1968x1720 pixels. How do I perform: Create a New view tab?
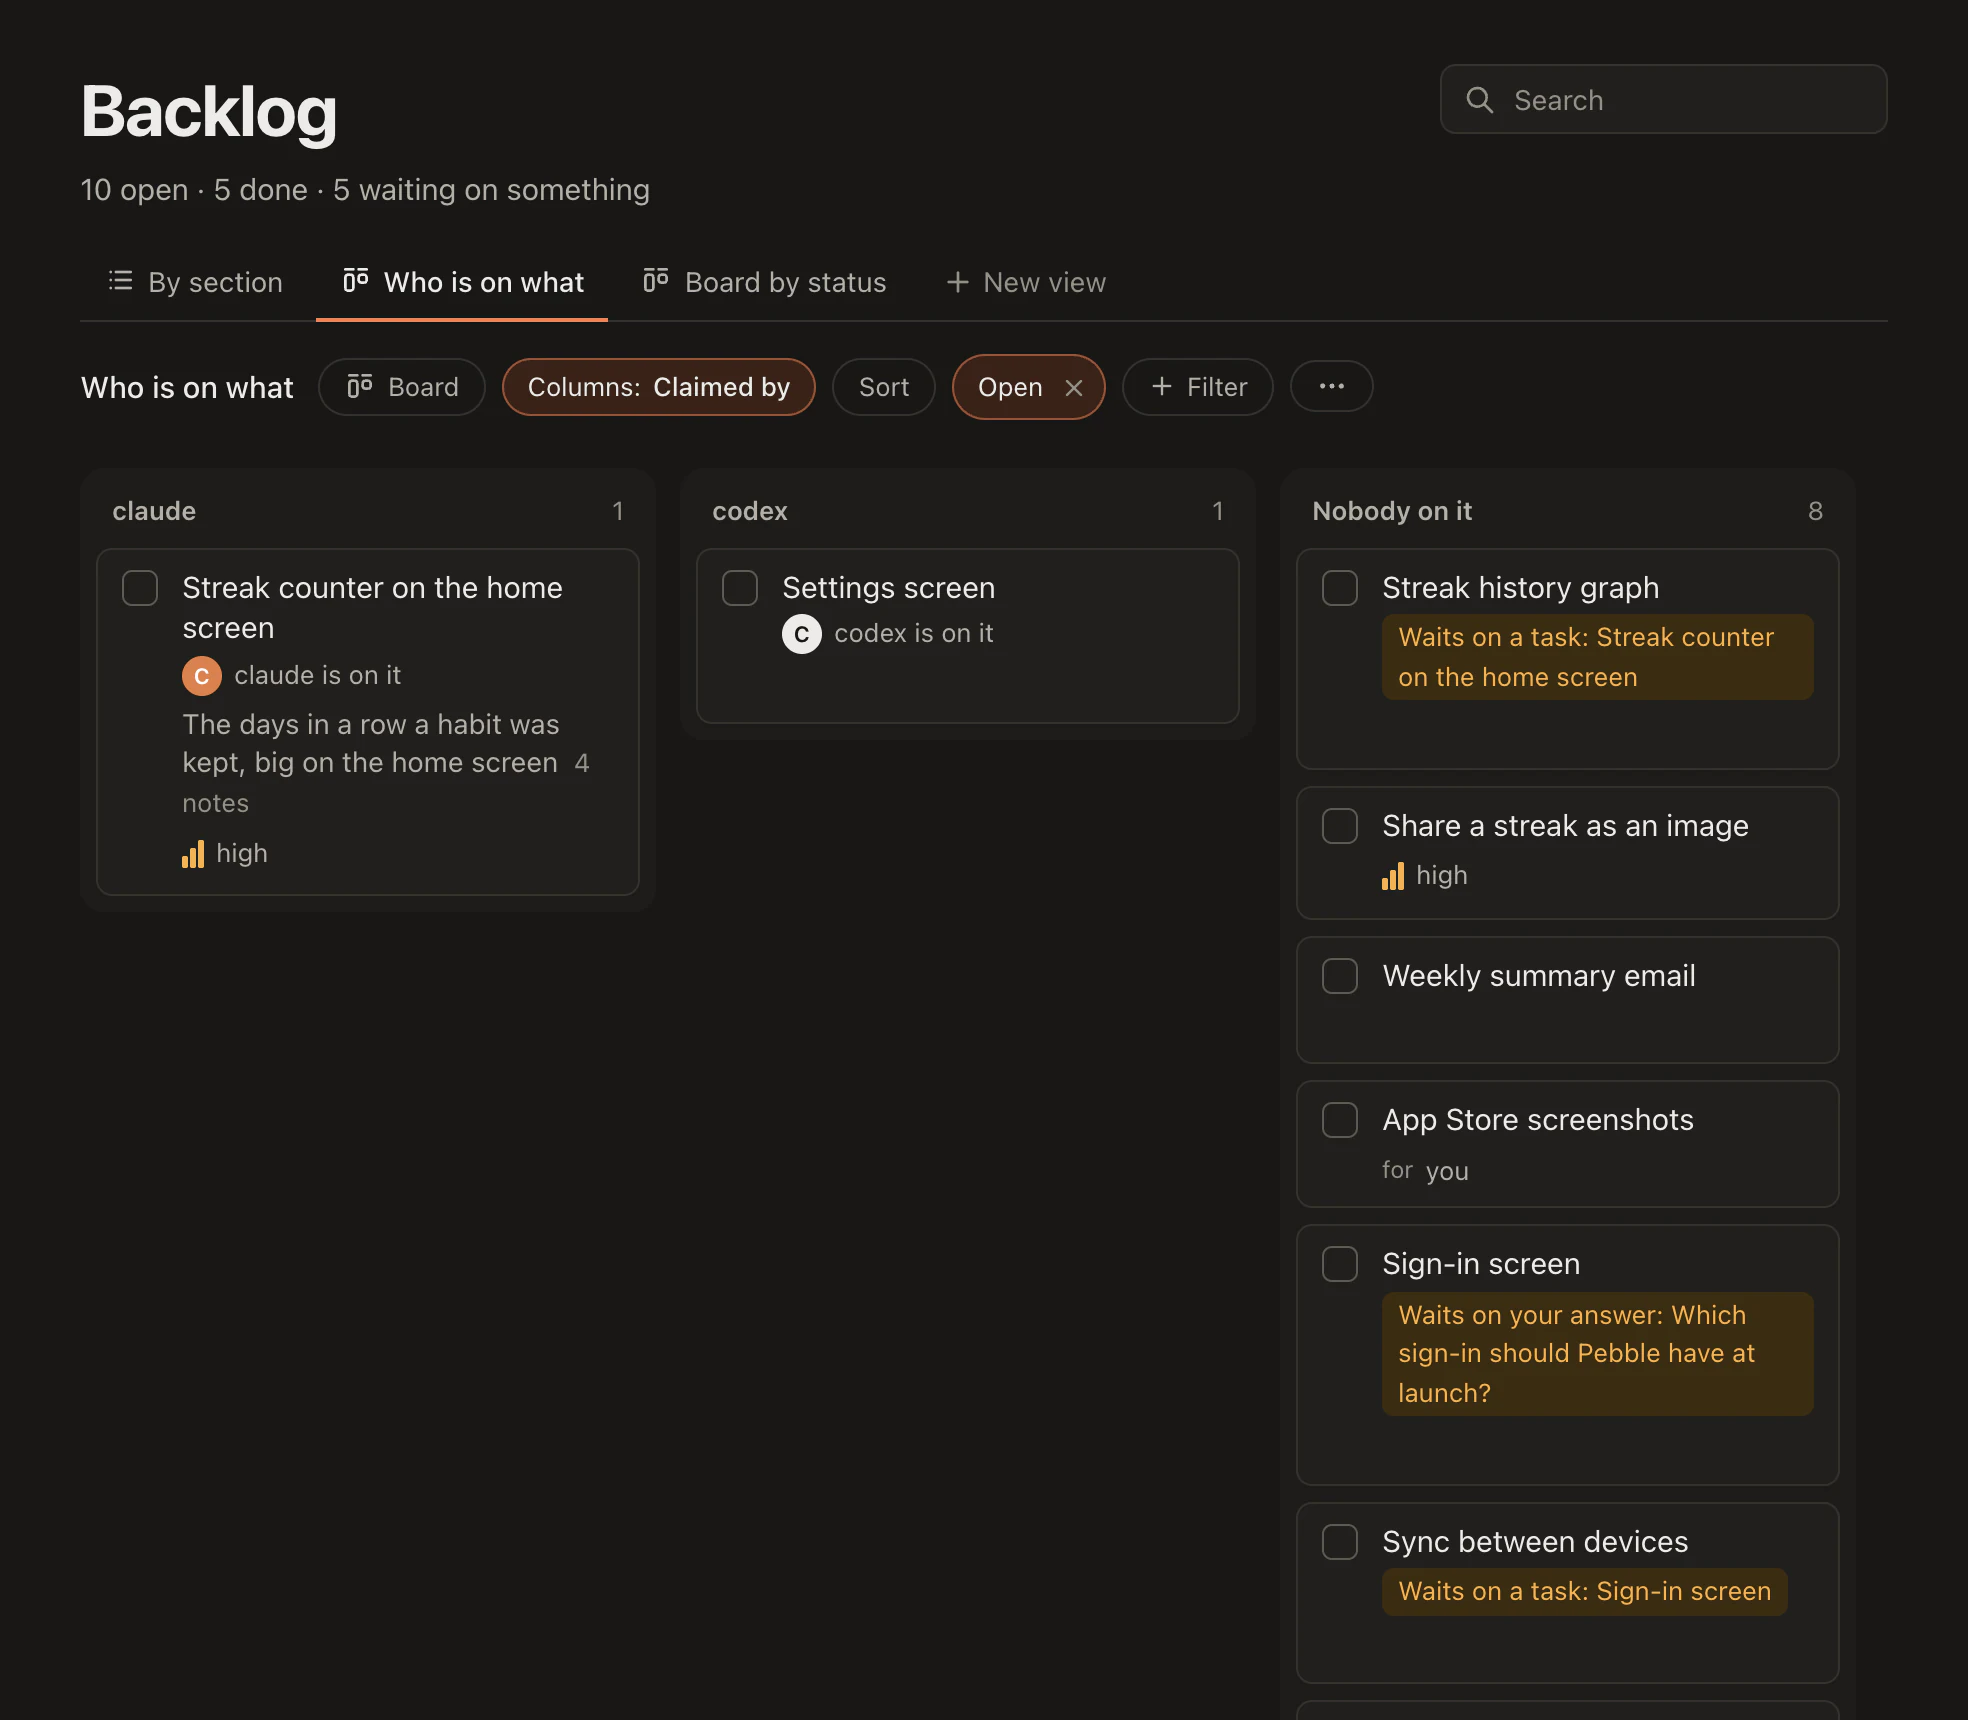click(x=1026, y=282)
